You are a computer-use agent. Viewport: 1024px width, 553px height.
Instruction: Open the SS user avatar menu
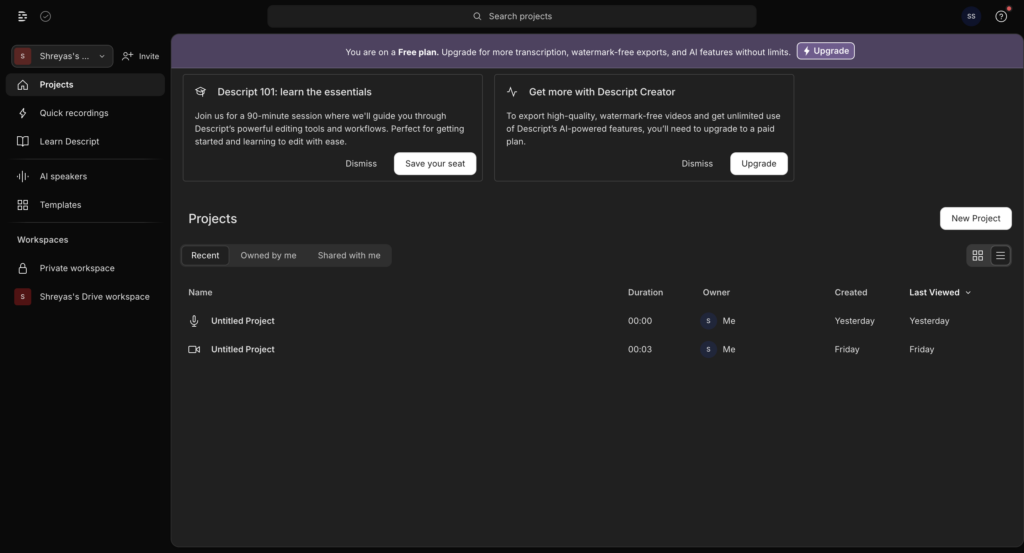coord(971,16)
